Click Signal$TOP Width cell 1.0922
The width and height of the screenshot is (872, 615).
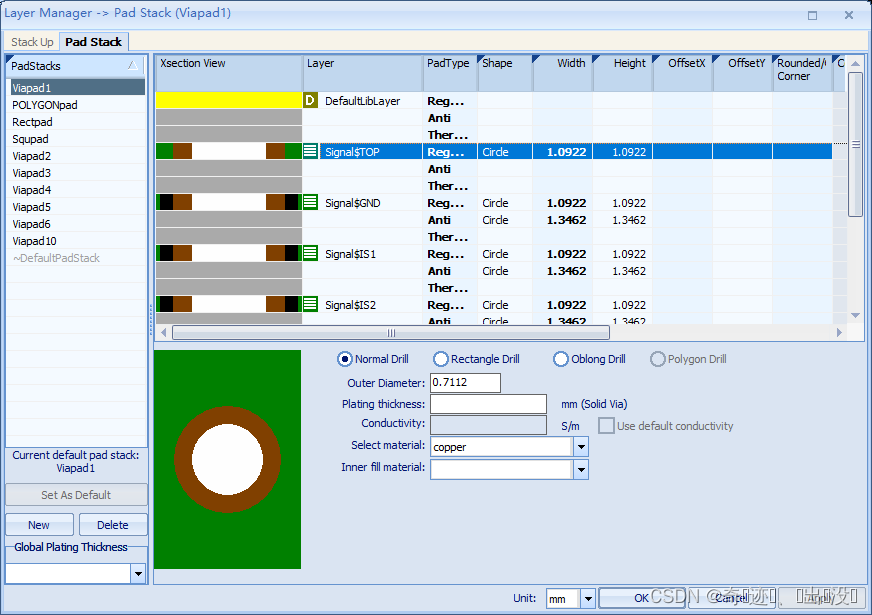click(563, 152)
